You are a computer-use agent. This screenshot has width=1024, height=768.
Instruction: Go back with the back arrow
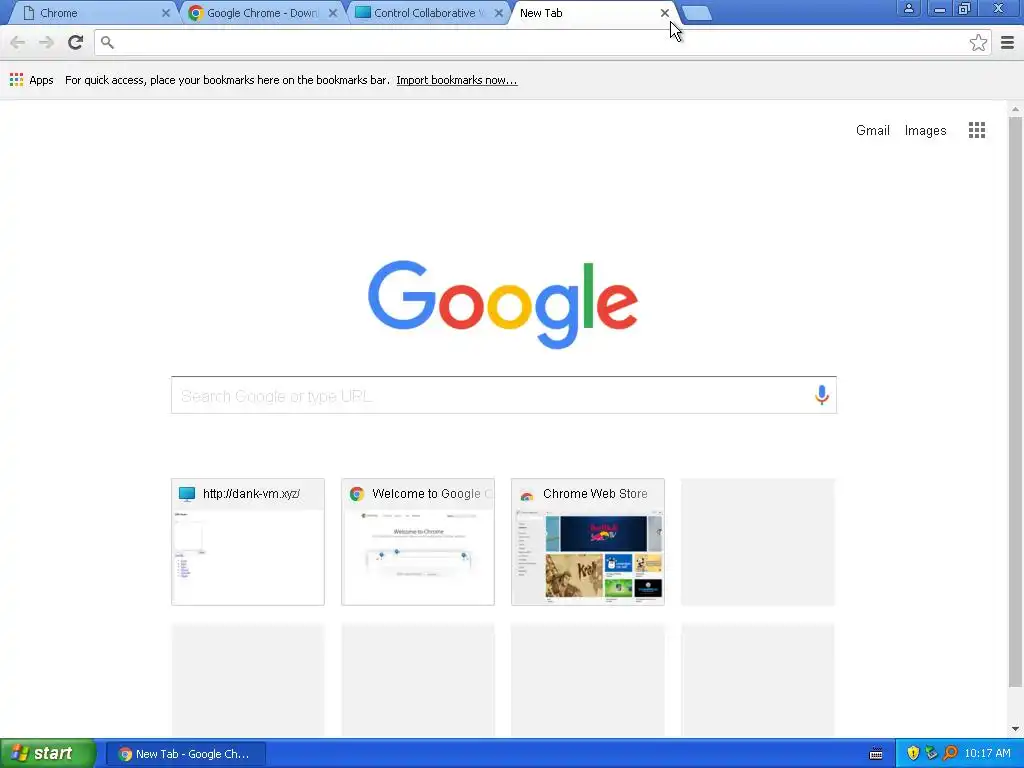18,42
